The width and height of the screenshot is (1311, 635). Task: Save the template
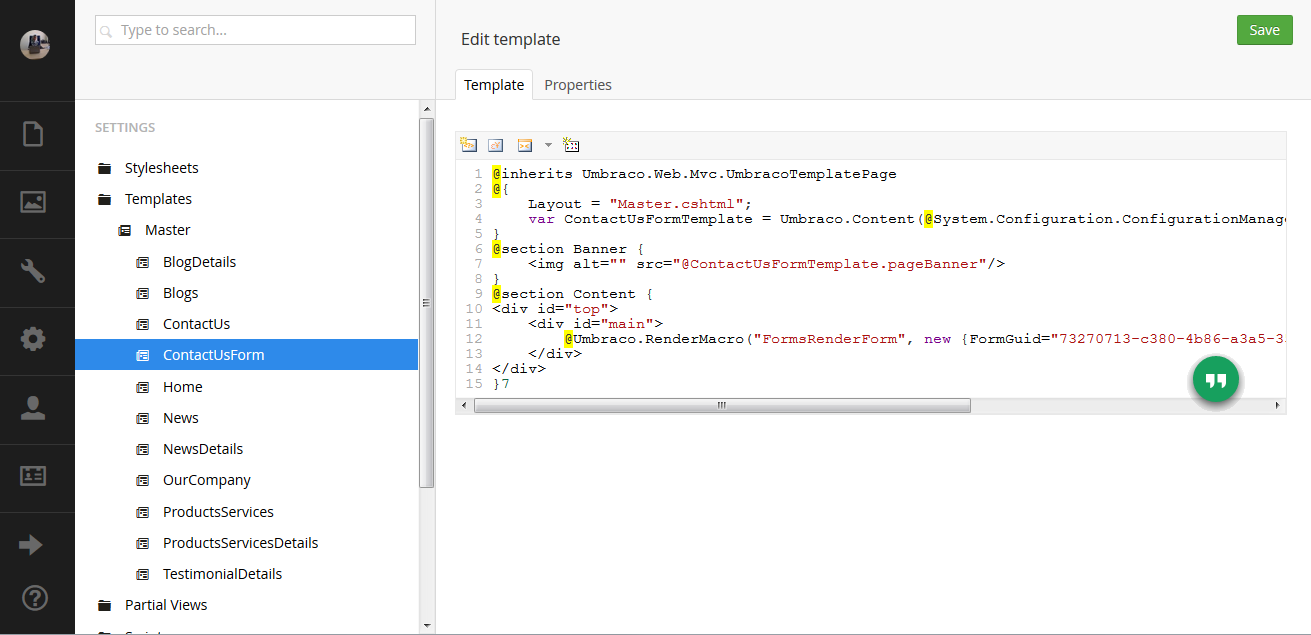[1264, 30]
